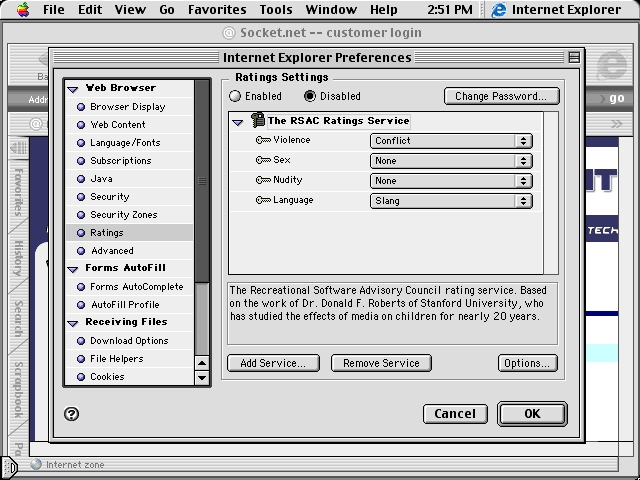
Task: Select AutoFill Profile in the category list
Action: 129,305
